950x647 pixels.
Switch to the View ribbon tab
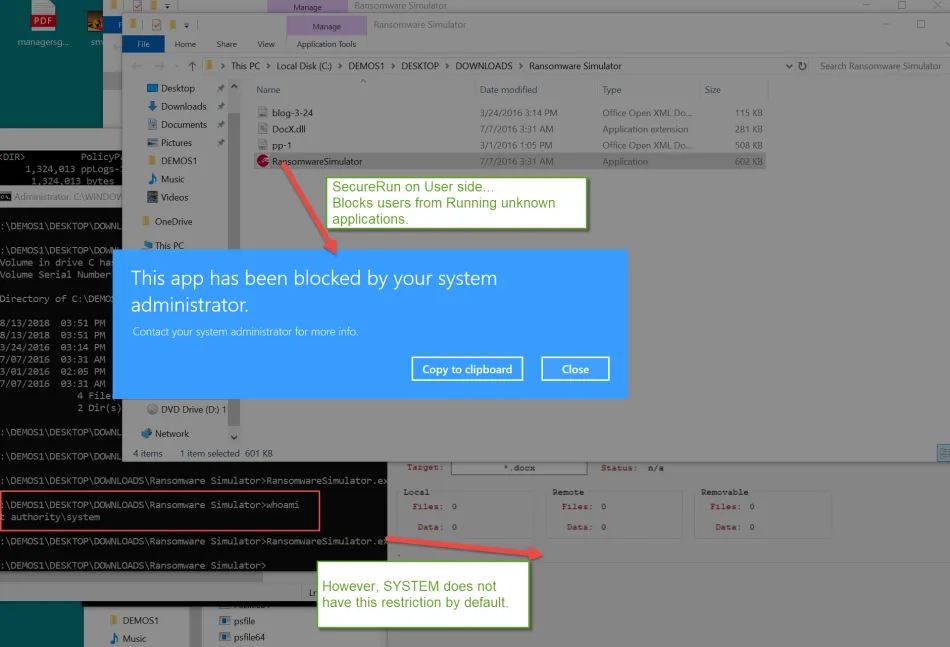266,44
